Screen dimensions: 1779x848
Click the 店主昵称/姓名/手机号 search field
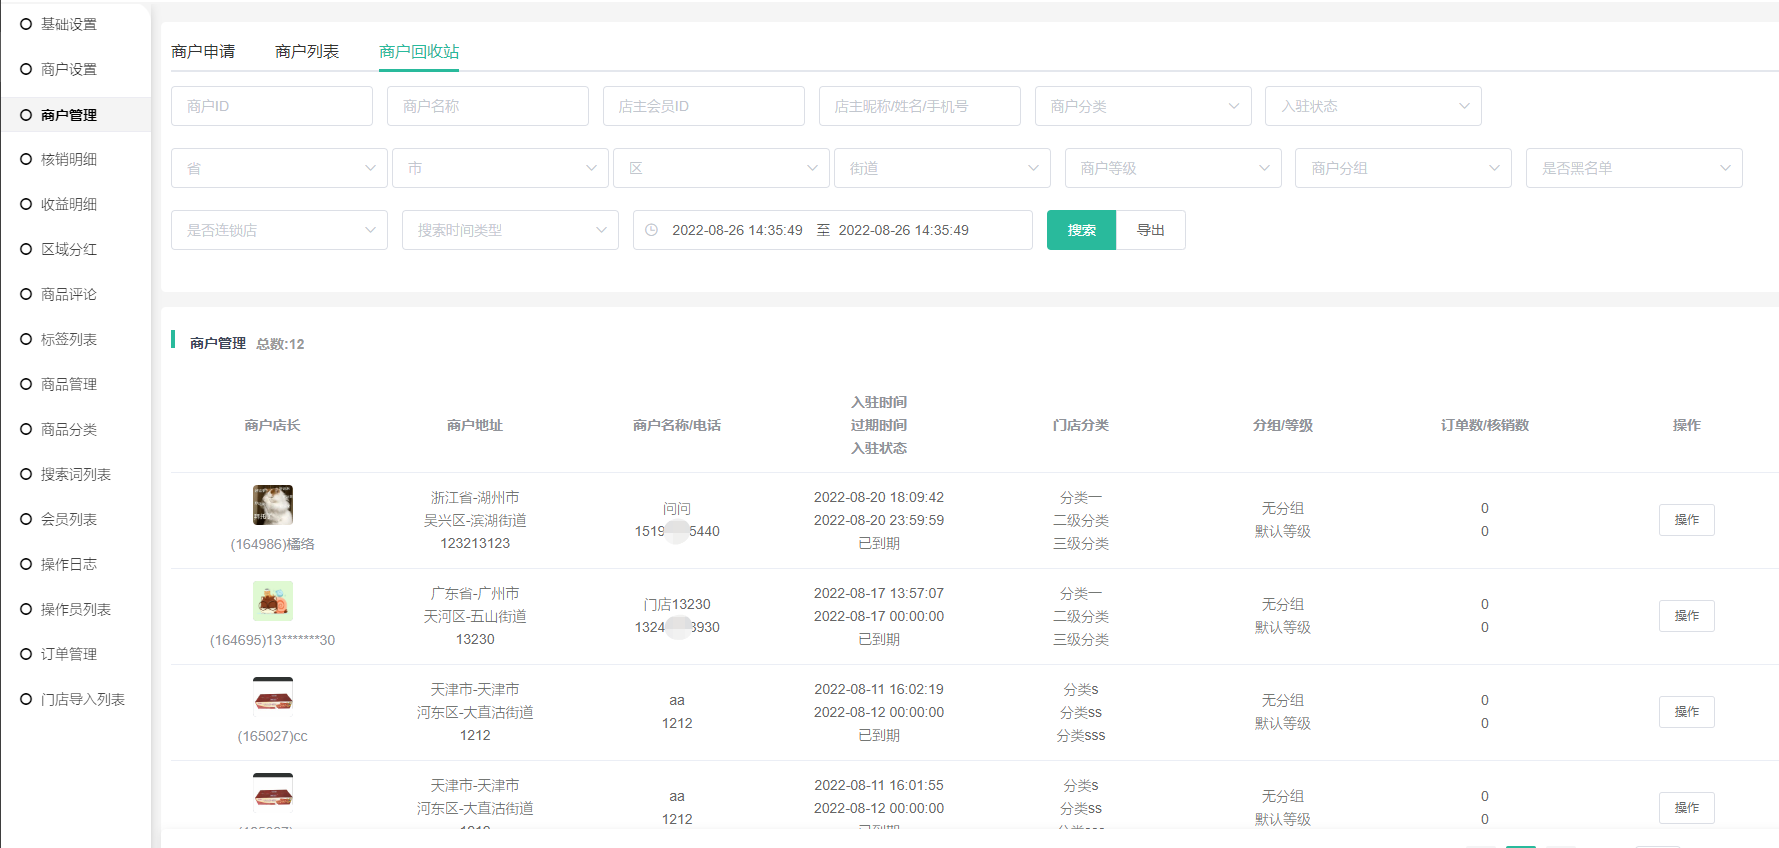[919, 106]
